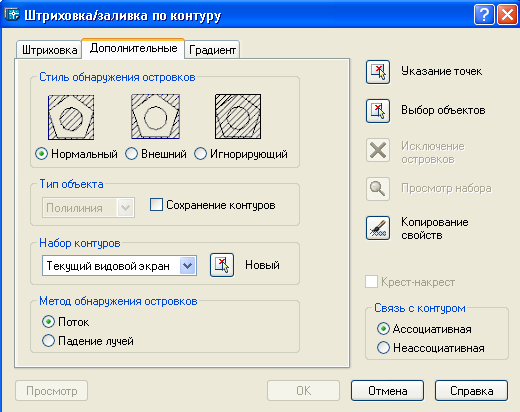Click the Указание точек label
520x412 pixels.
coord(441,71)
